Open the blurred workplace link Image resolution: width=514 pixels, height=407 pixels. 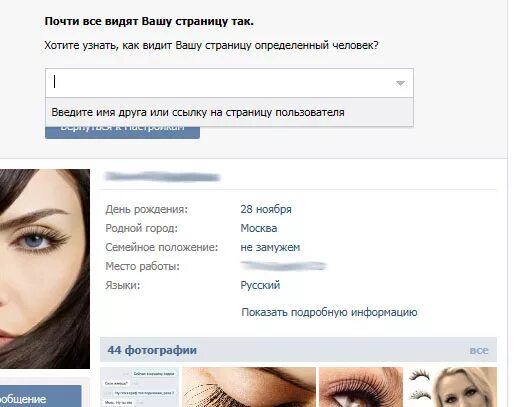283,266
